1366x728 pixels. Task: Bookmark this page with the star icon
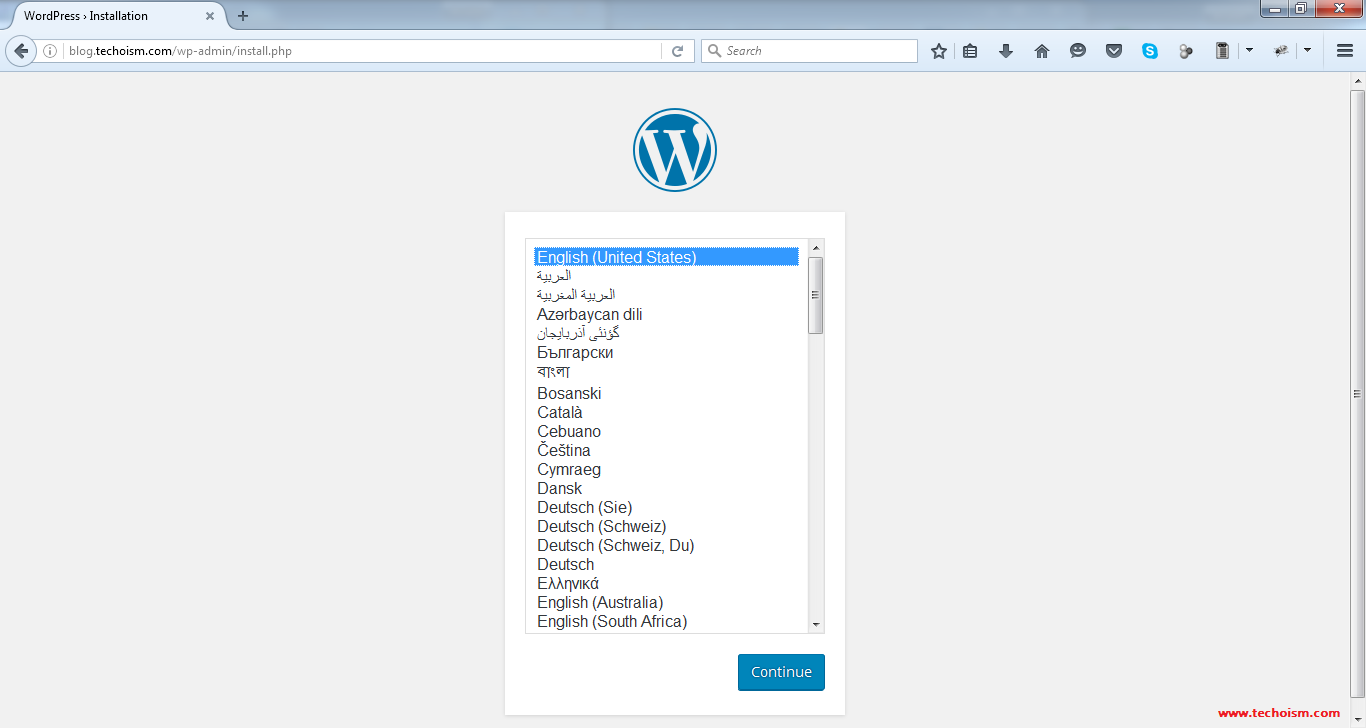pos(938,51)
